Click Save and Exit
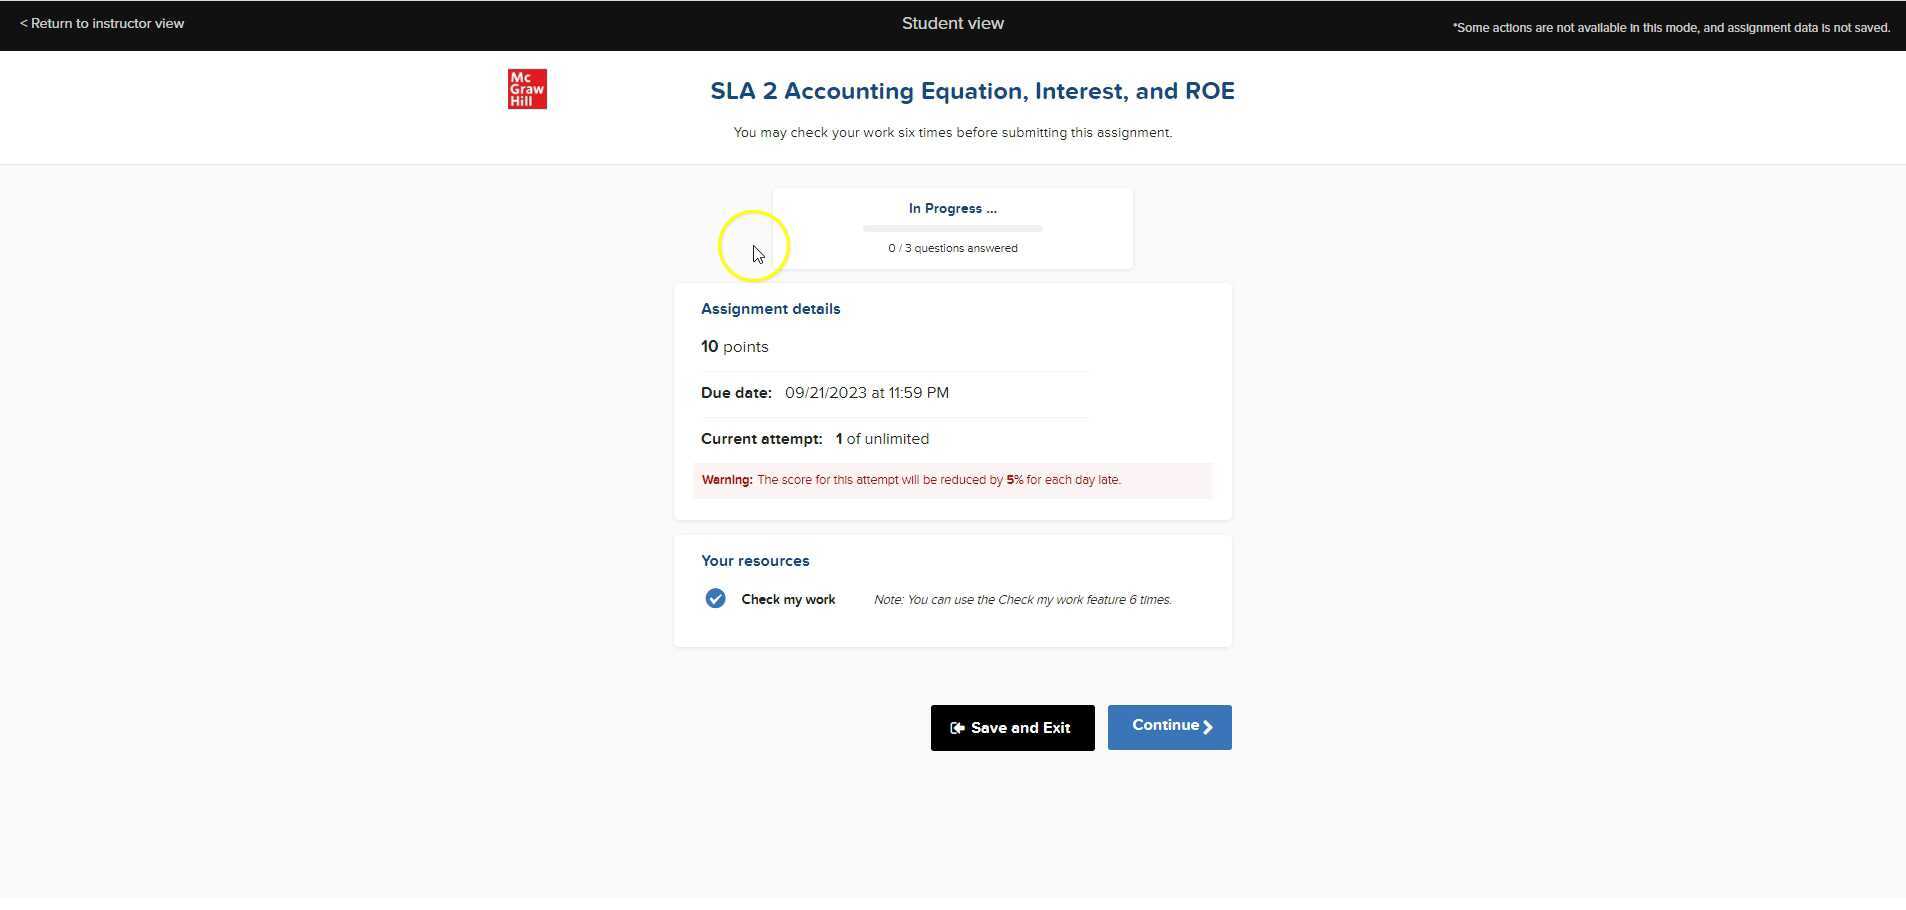The width and height of the screenshot is (1906, 910). tap(1011, 727)
